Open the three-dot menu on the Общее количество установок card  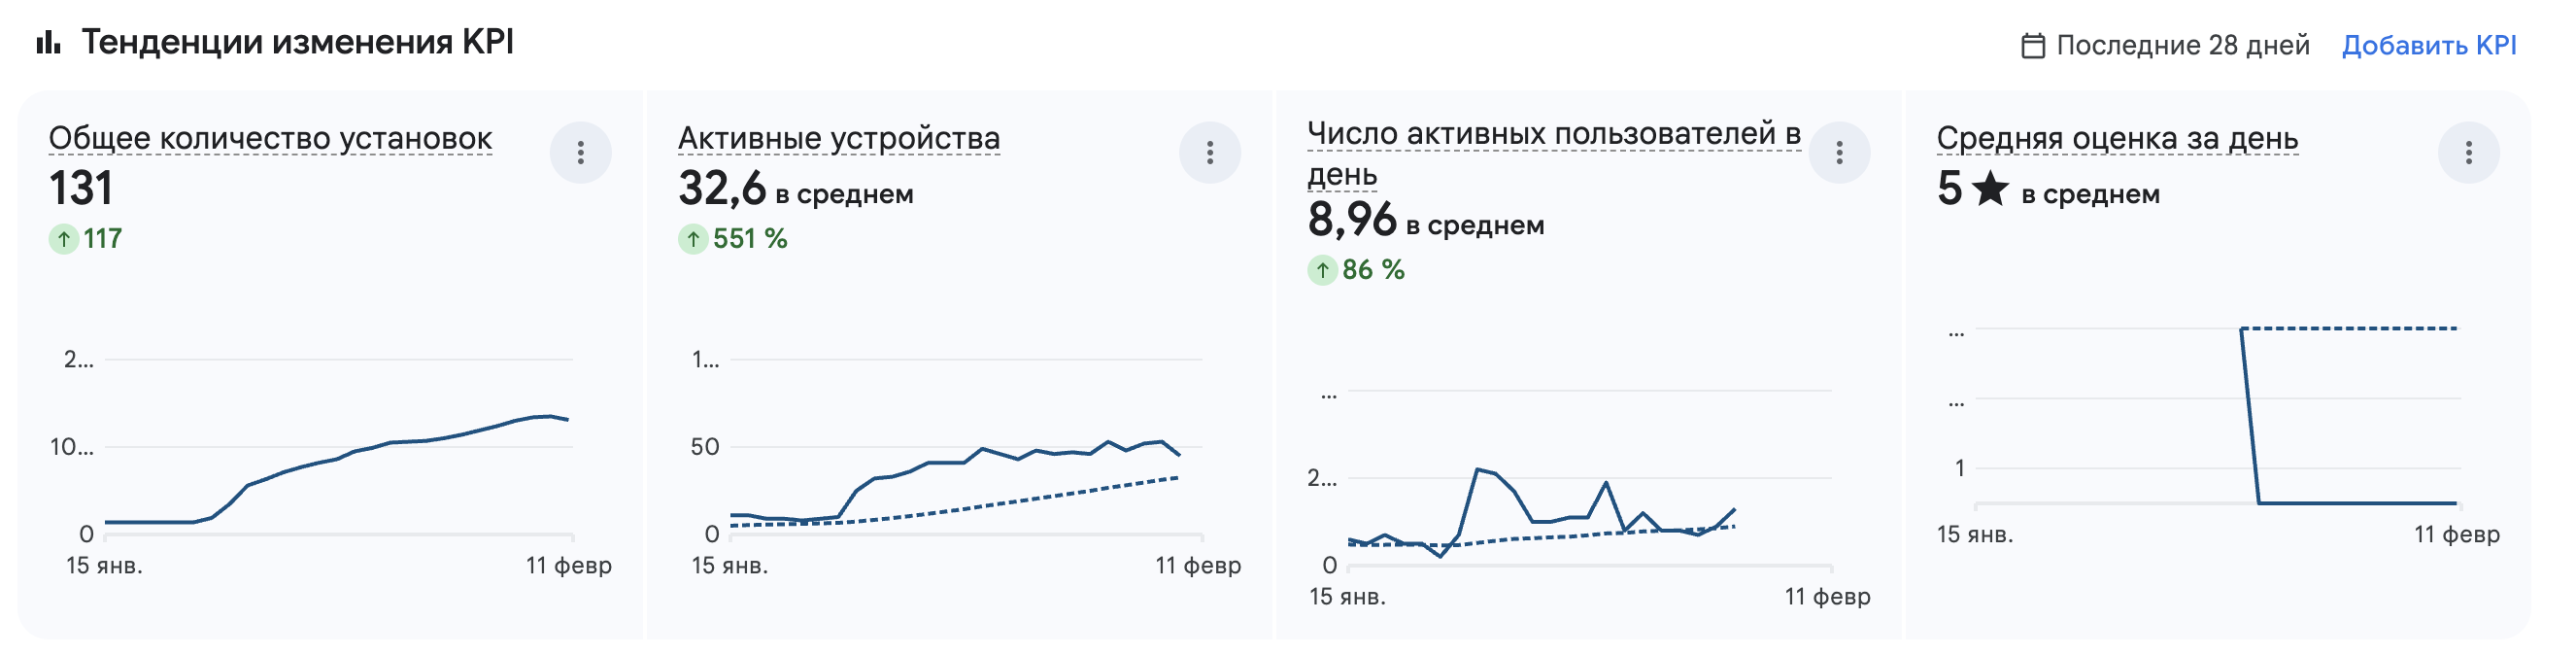click(x=580, y=152)
